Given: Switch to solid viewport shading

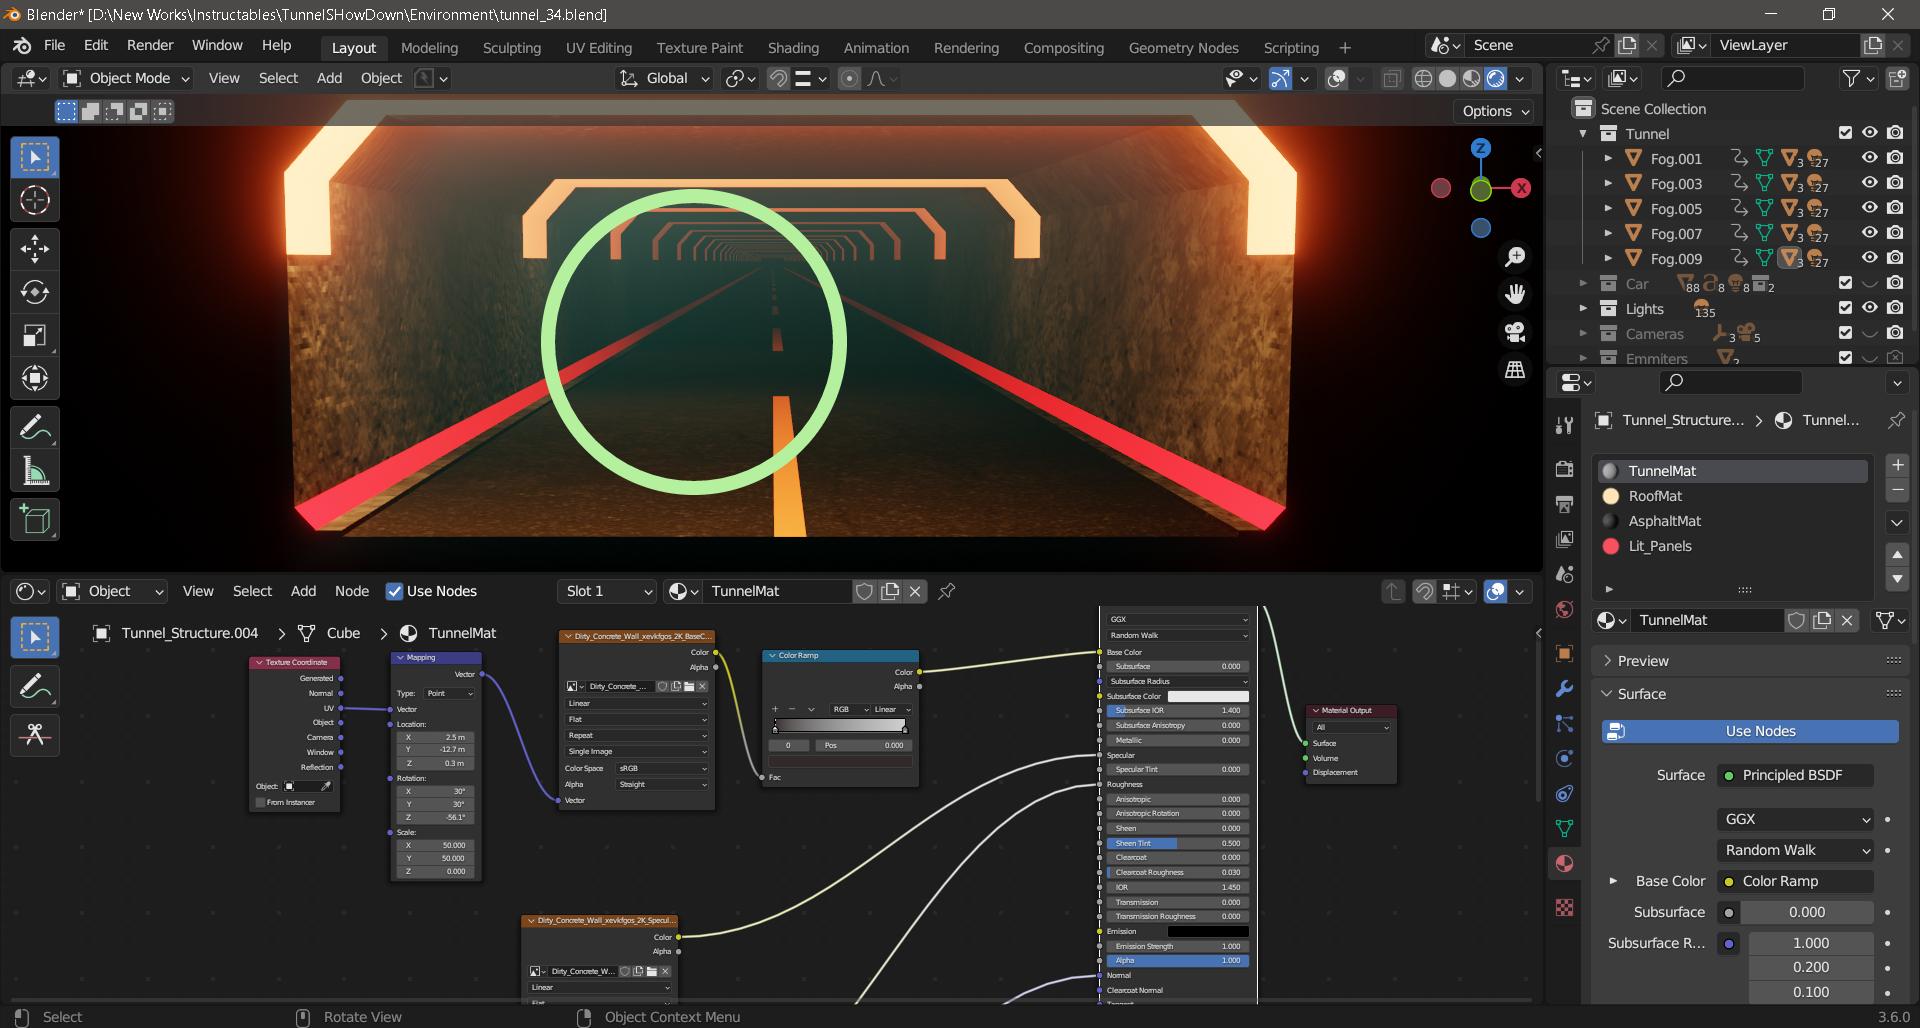Looking at the screenshot, I should point(1447,79).
